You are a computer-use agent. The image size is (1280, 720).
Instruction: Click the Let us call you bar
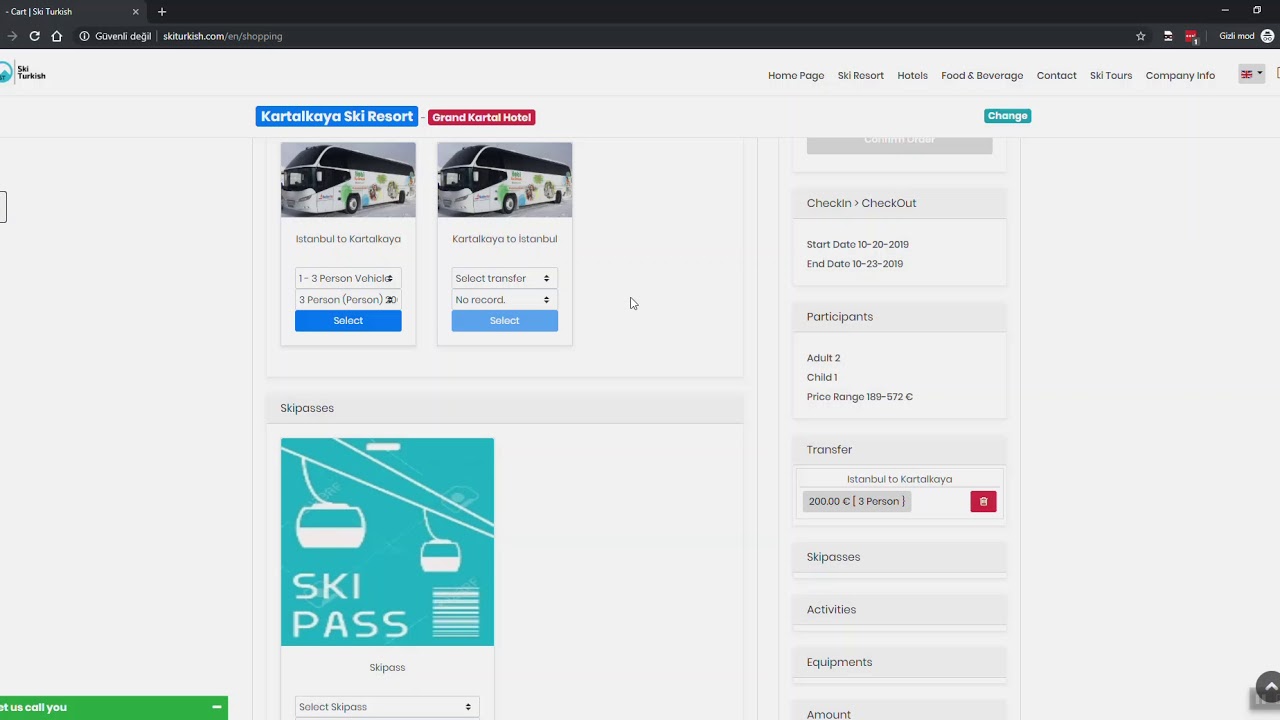[x=113, y=707]
